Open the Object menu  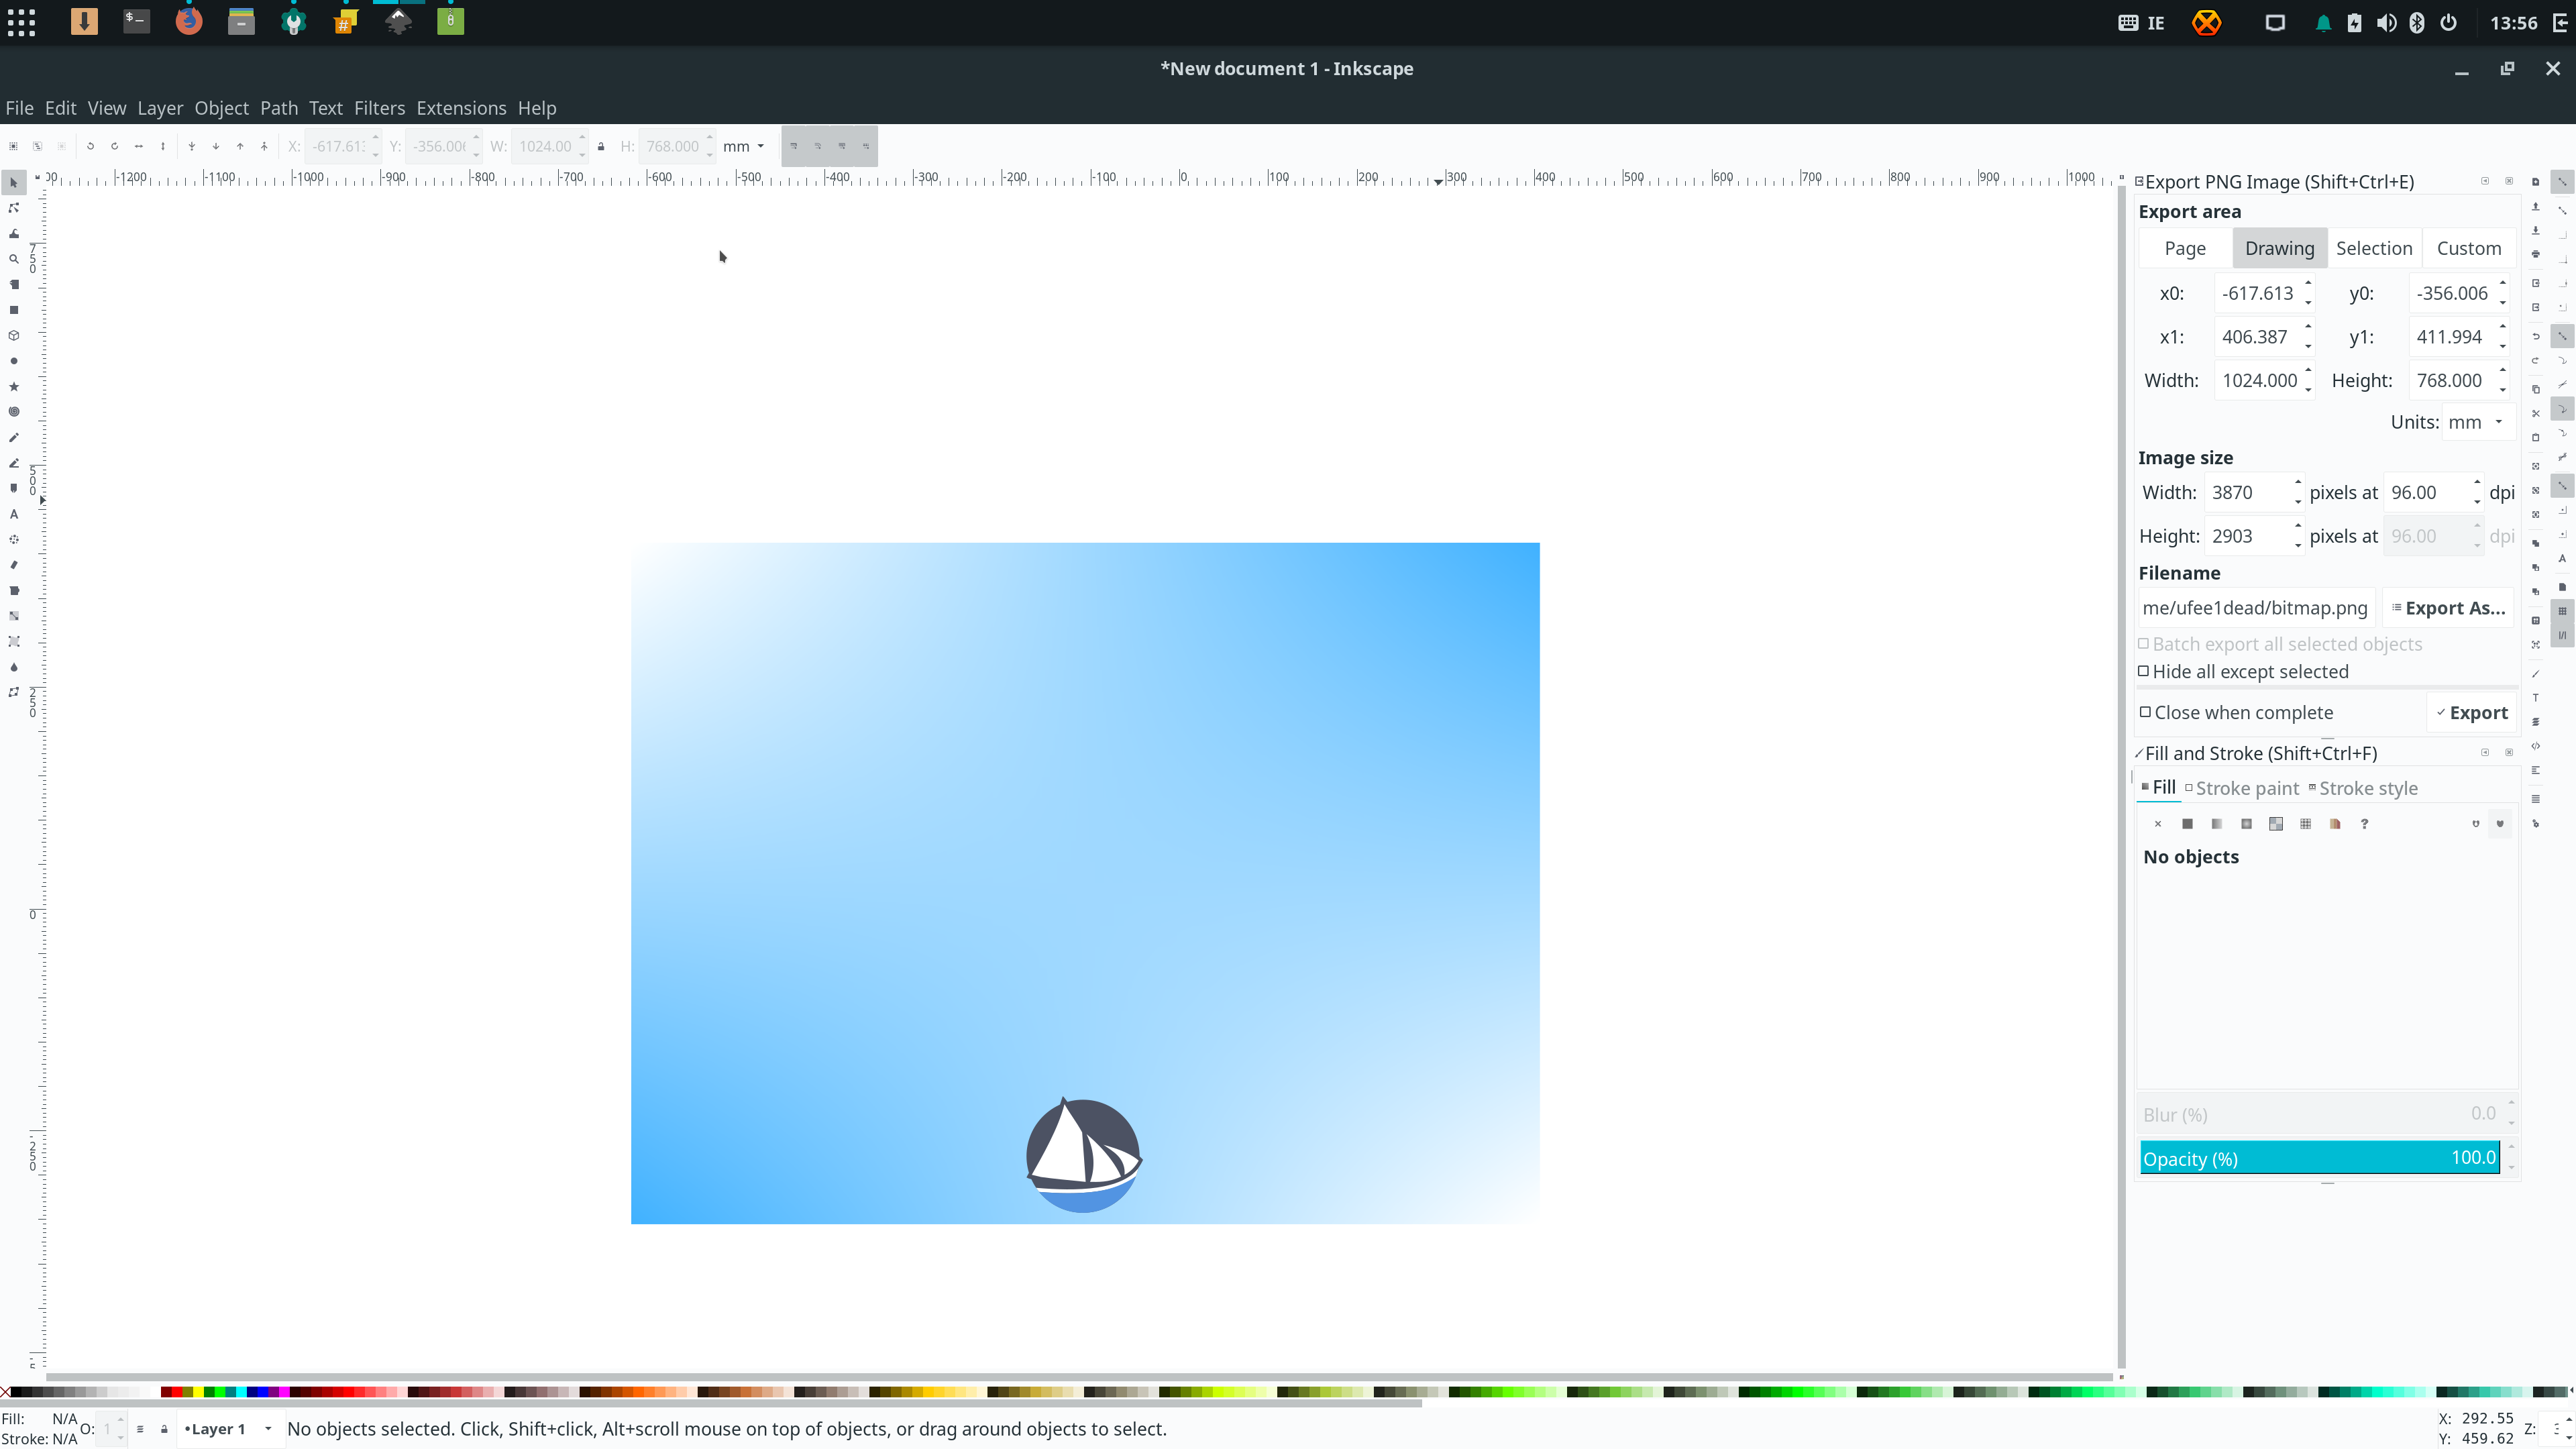click(x=221, y=108)
